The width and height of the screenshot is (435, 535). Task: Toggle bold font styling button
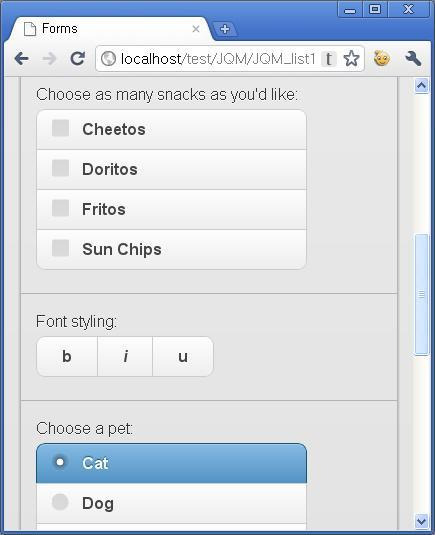click(x=67, y=357)
